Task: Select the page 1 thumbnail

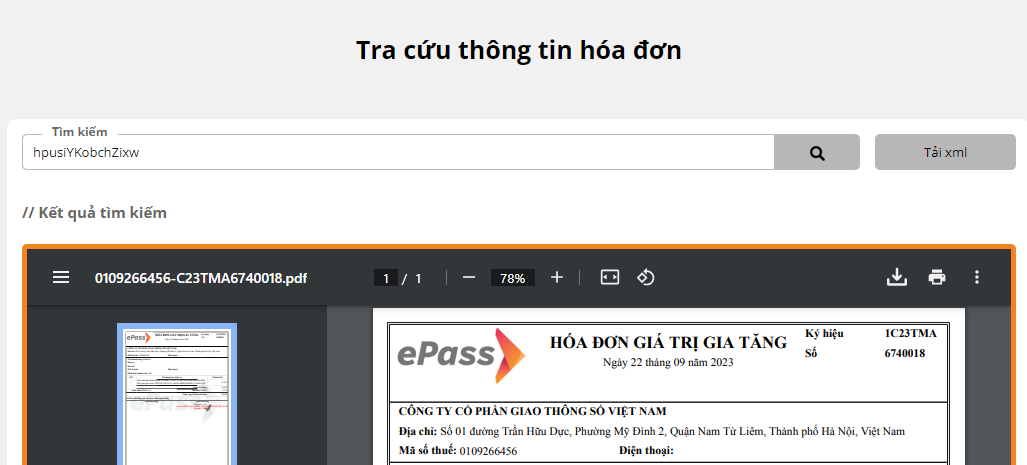Action: tap(177, 394)
